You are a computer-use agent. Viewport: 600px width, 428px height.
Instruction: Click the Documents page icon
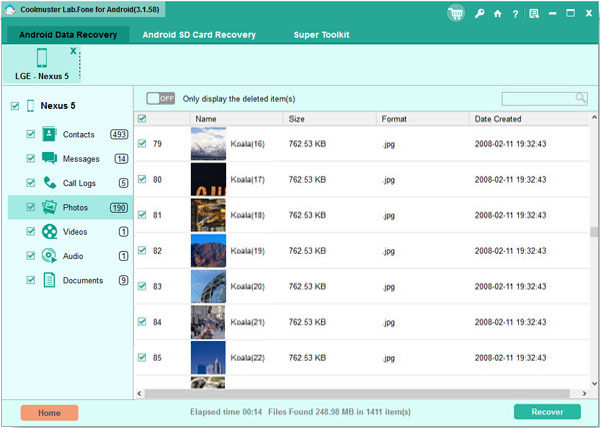pos(49,280)
